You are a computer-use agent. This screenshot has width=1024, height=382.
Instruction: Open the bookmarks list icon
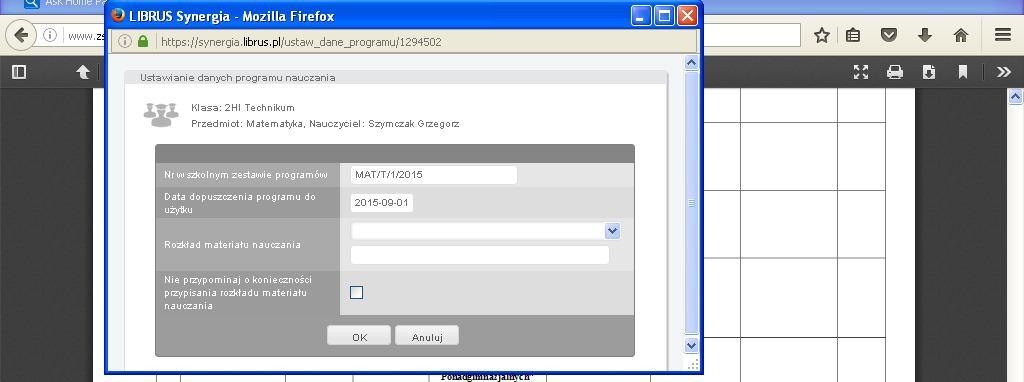853,35
